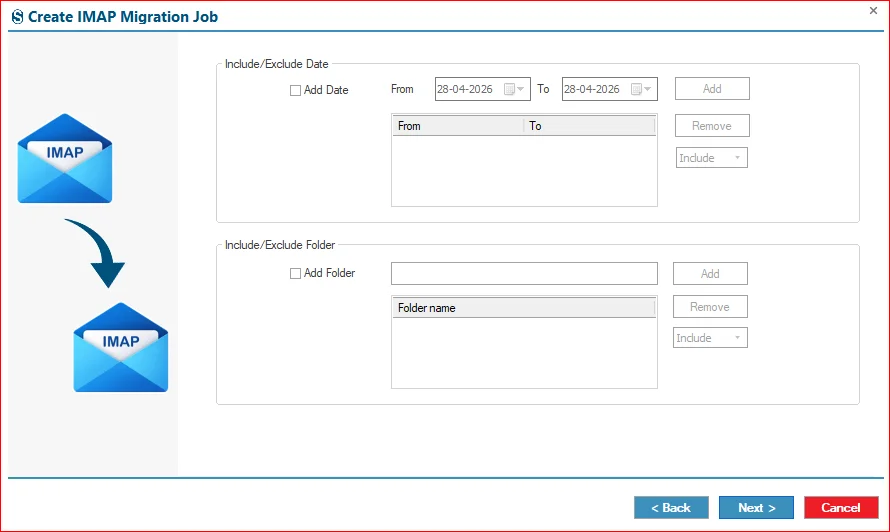Screen dimensions: 890x532
Task: Click the app logo in title bar
Action: click(x=18, y=17)
